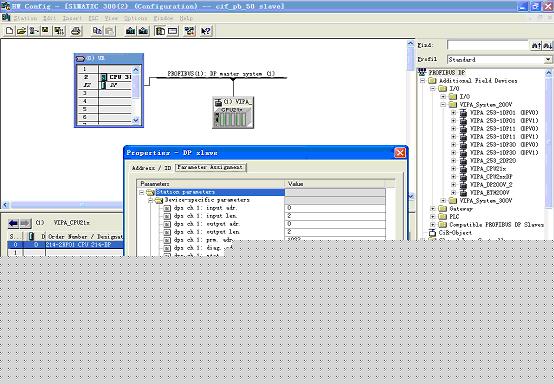Switch to the Parameter Assignment tab

tap(211, 167)
